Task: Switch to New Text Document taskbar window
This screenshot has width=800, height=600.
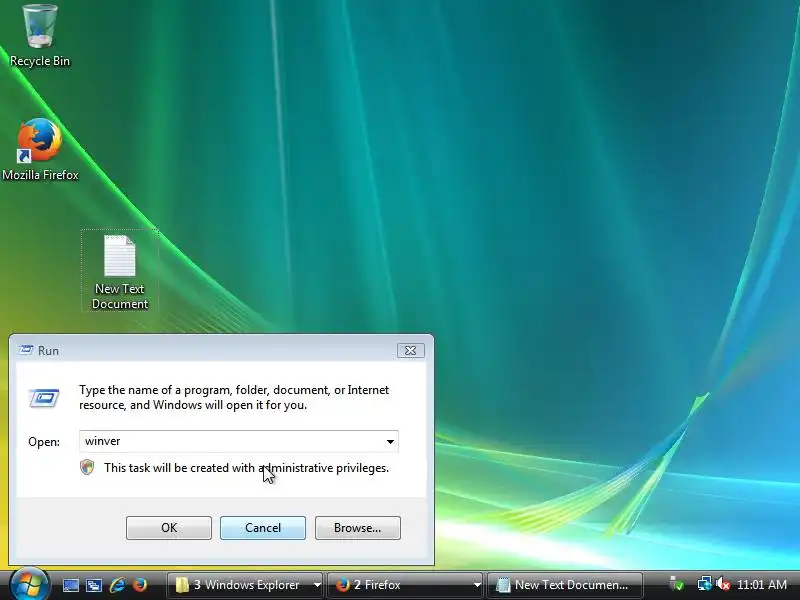Action: click(565, 585)
